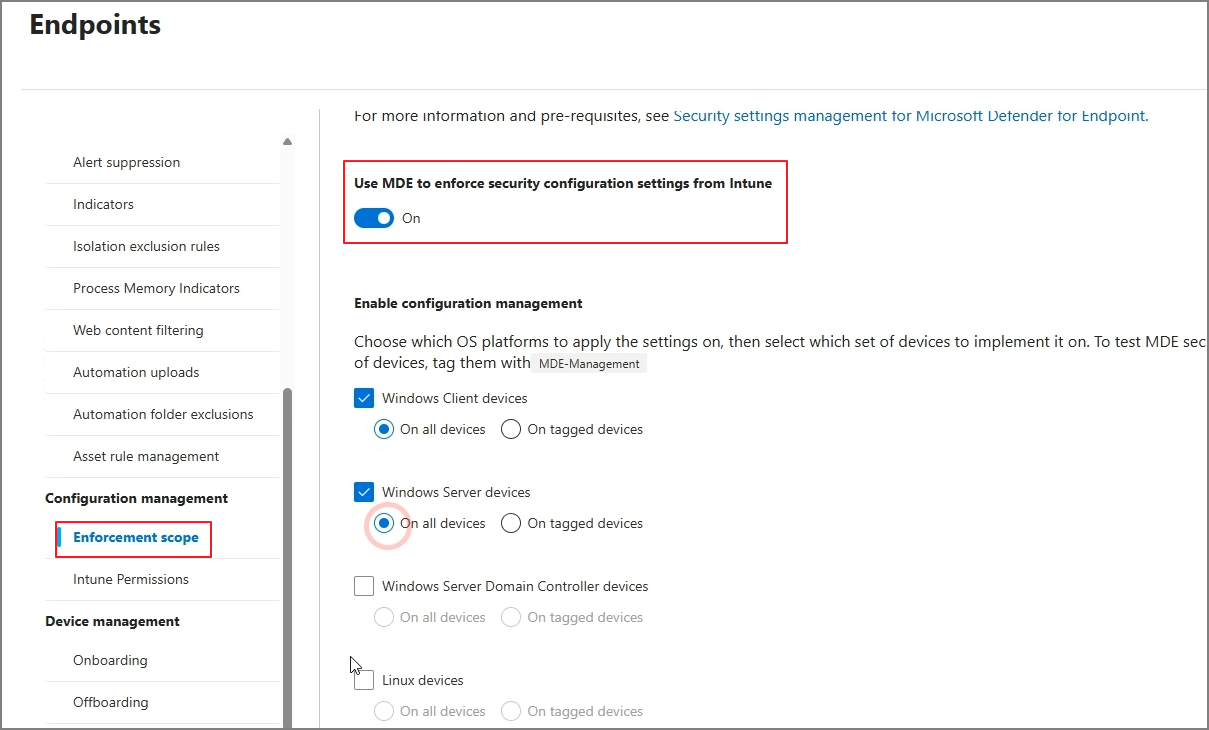Select Enforcement scope in sidebar
The height and width of the screenshot is (730, 1209).
coord(135,537)
